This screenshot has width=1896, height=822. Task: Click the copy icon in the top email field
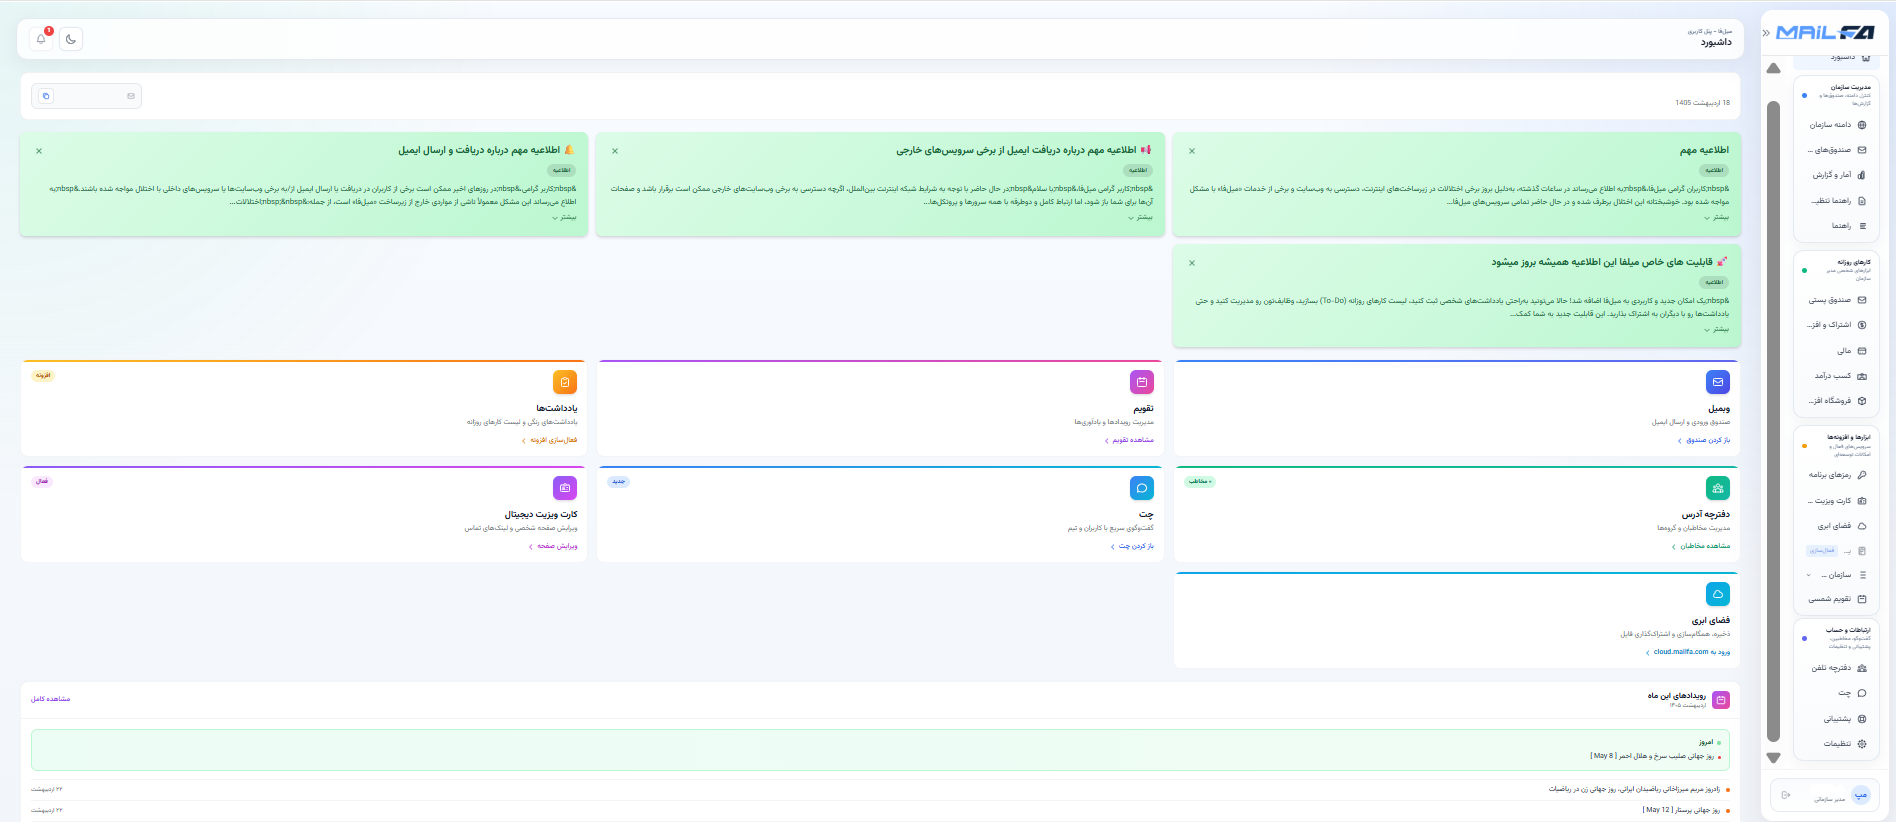[46, 96]
